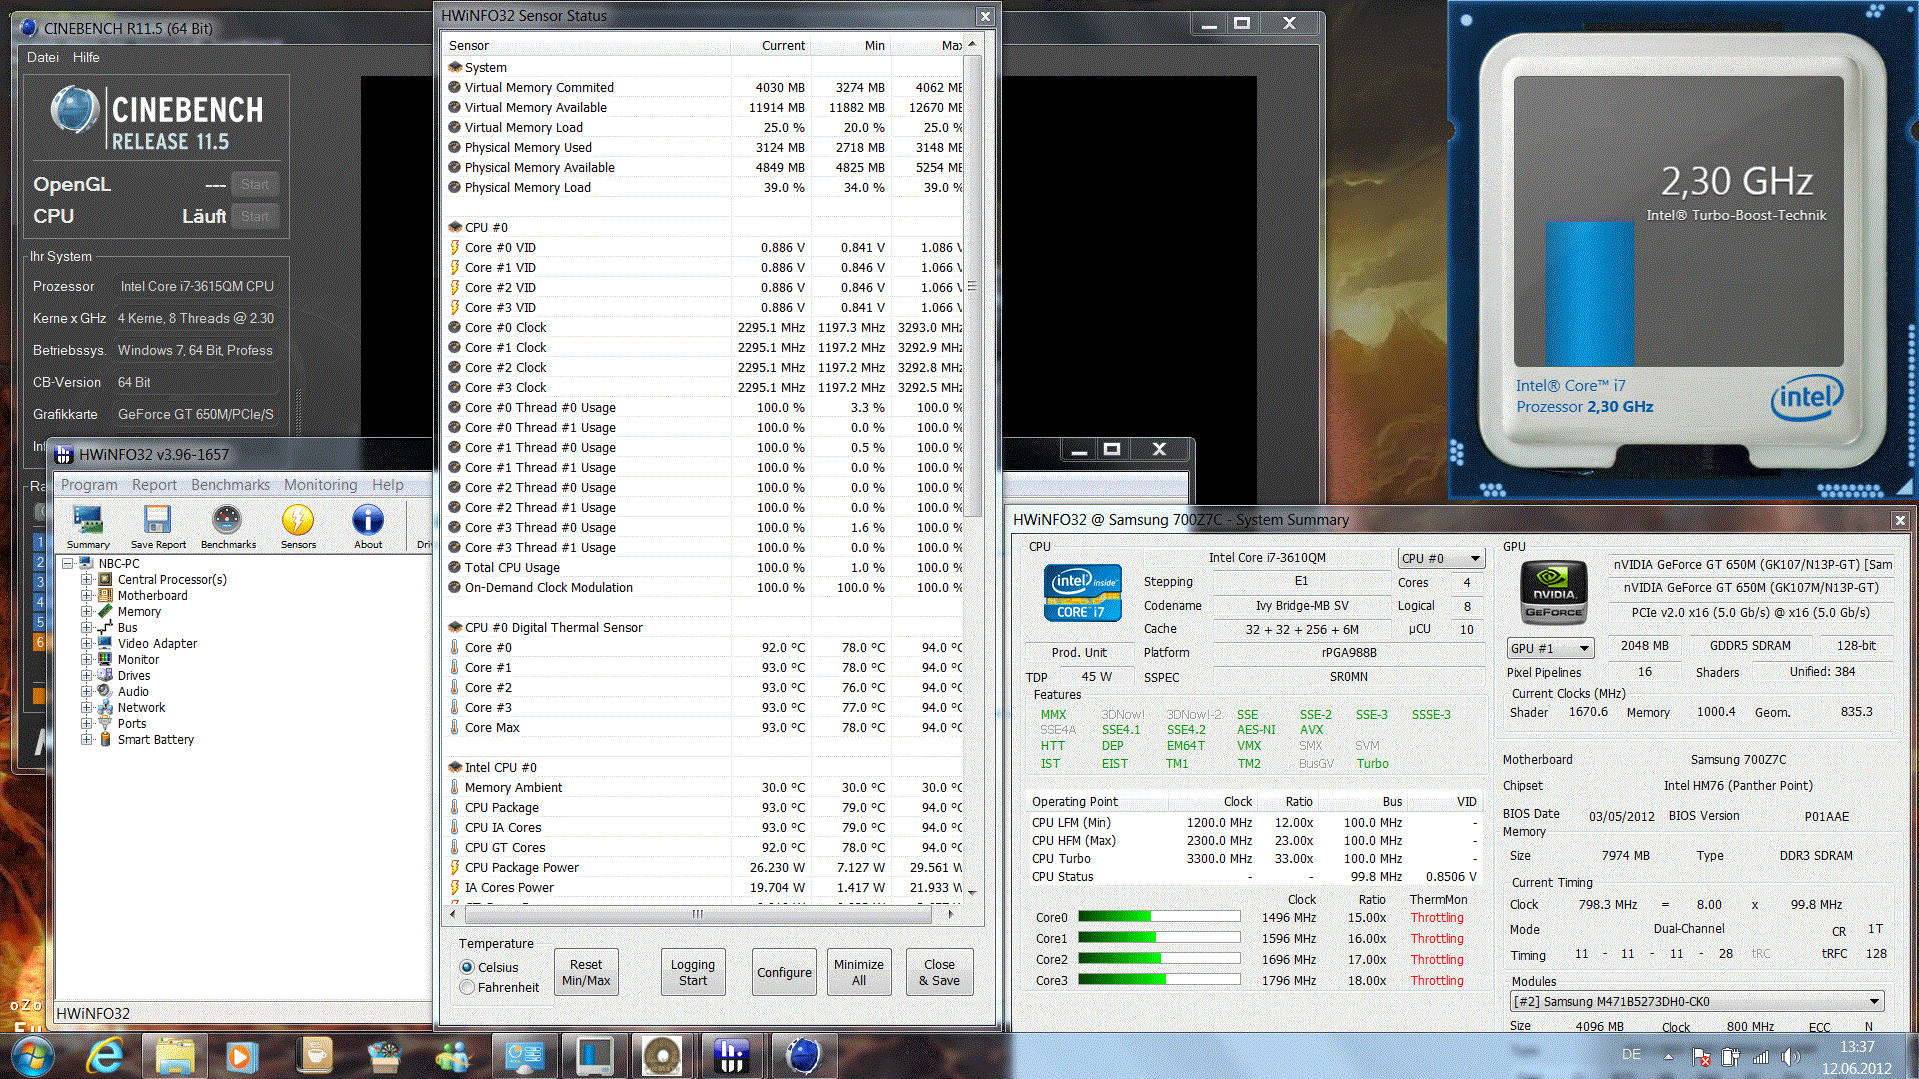
Task: Select the Drives tree icon
Action: tap(104, 675)
